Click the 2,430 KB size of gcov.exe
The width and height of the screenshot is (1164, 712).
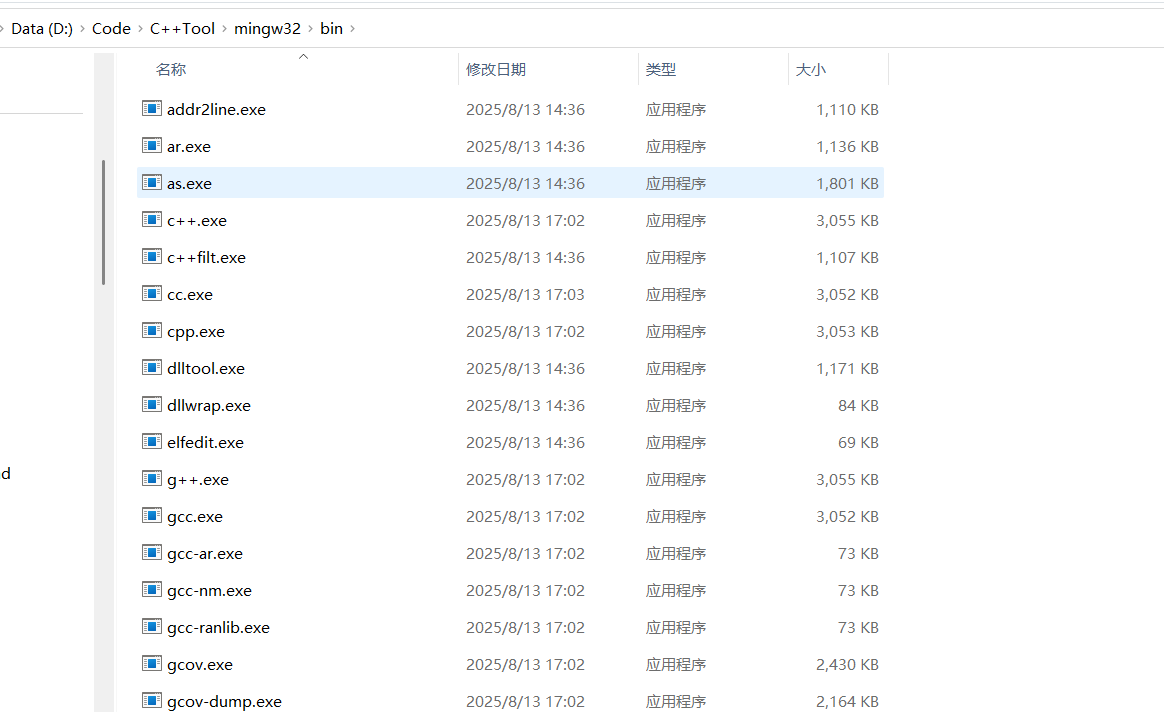[847, 665]
